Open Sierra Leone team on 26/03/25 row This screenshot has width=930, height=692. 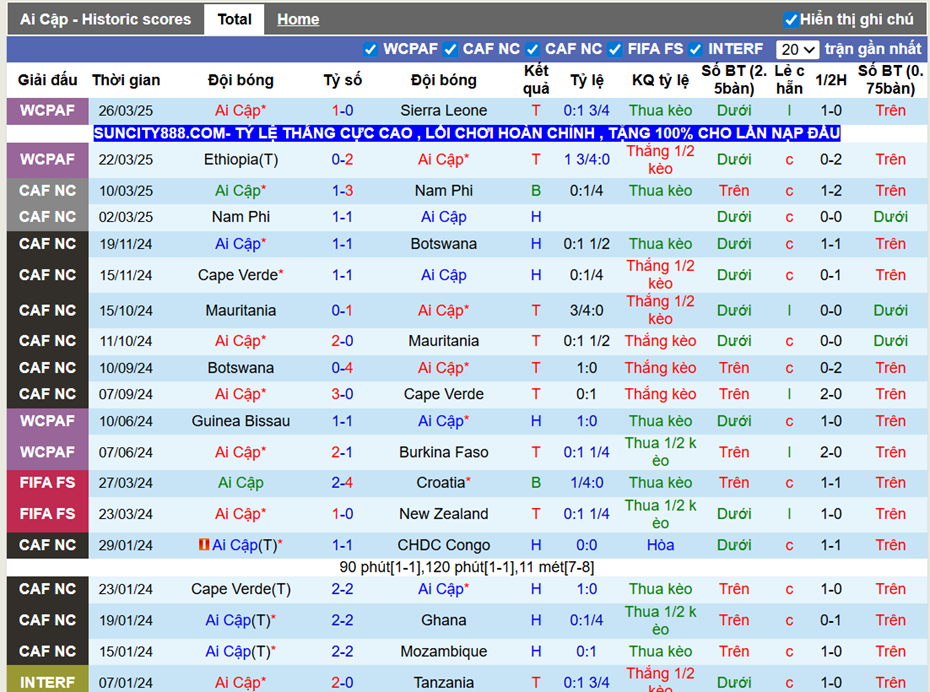pyautogui.click(x=444, y=111)
